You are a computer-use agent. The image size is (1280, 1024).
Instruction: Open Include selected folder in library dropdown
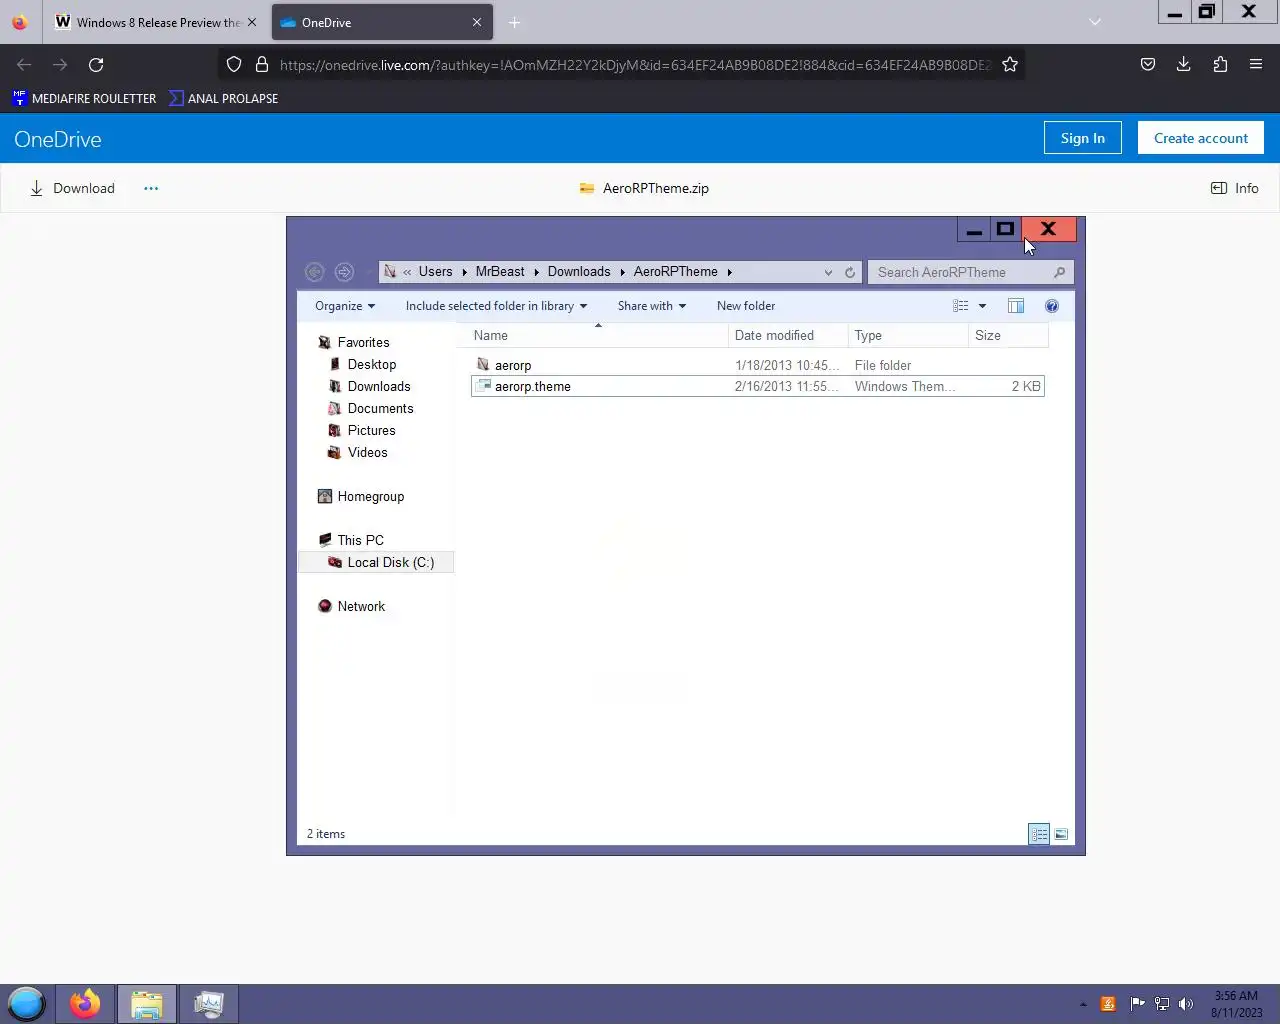496,306
